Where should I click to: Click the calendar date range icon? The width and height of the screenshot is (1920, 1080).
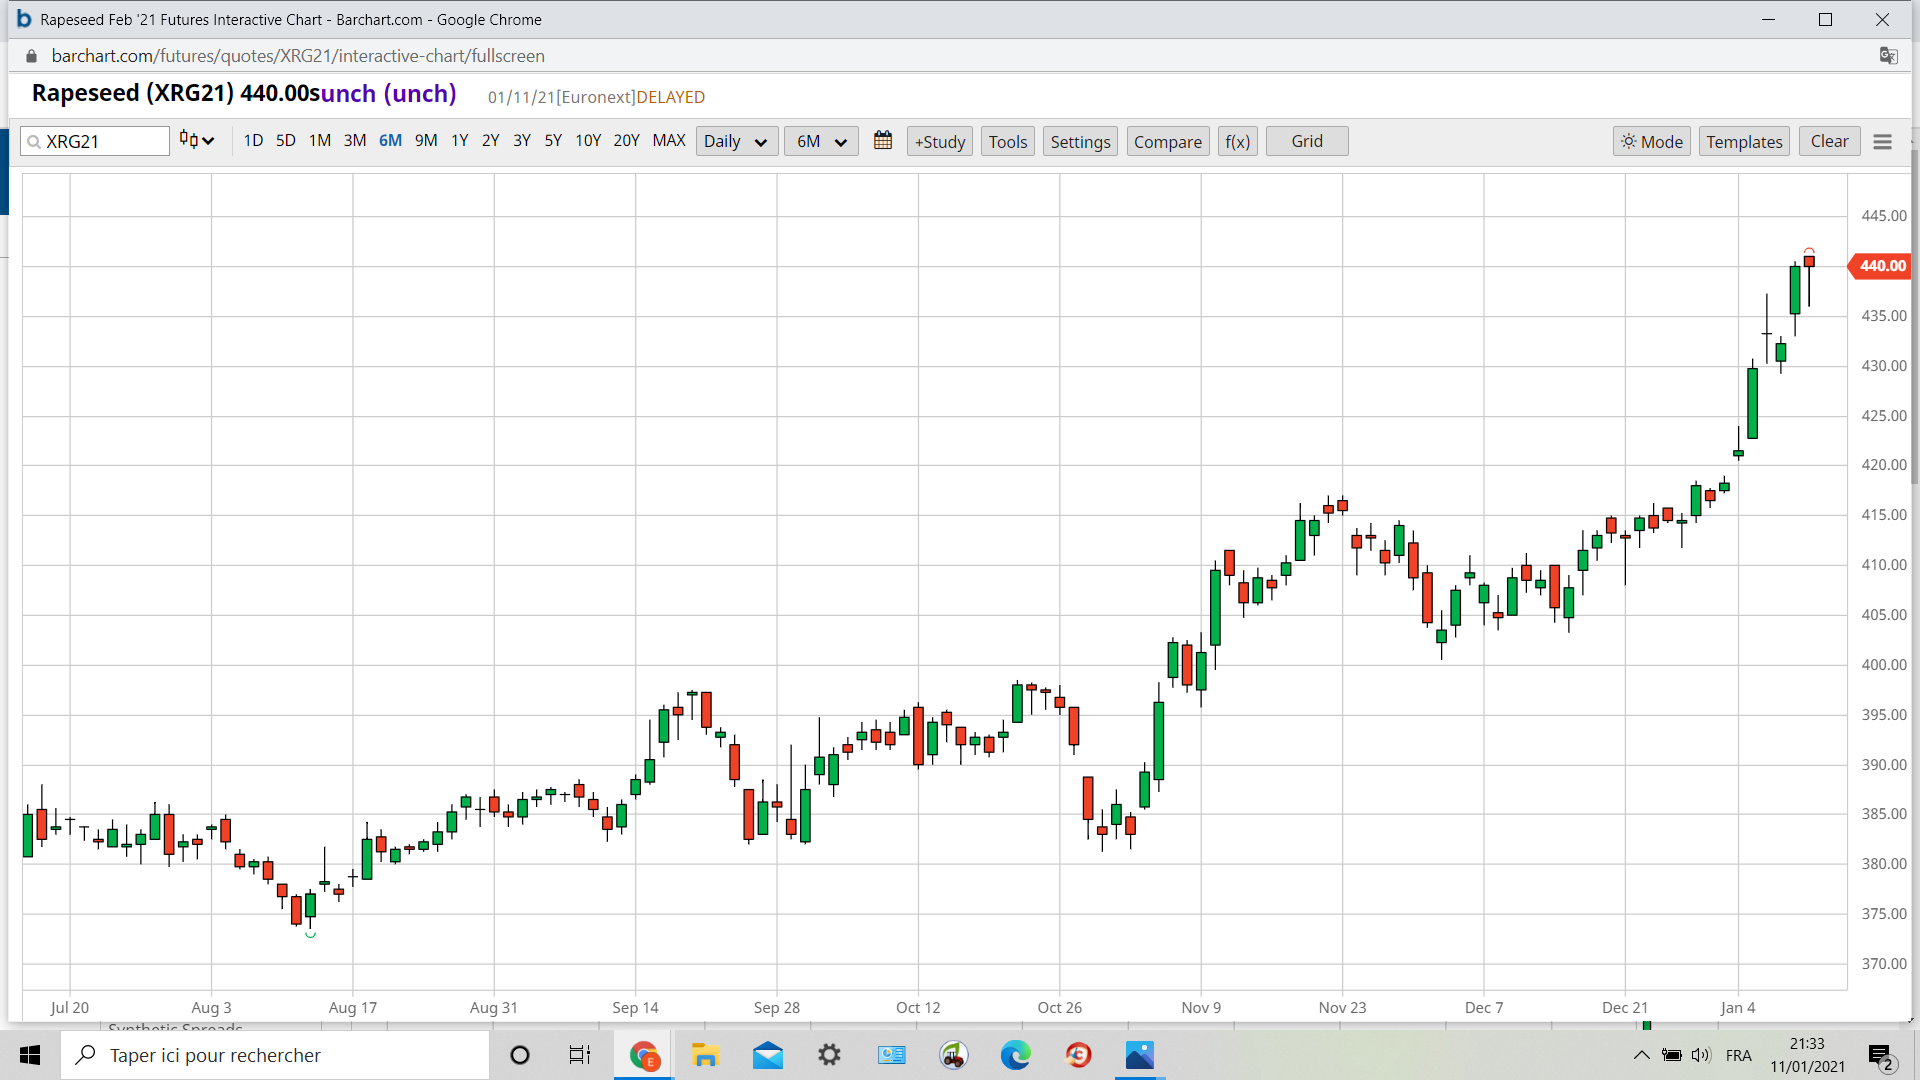[x=882, y=141]
